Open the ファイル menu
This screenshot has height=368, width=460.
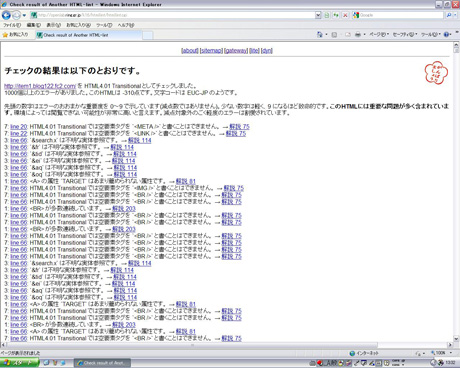point(12,25)
